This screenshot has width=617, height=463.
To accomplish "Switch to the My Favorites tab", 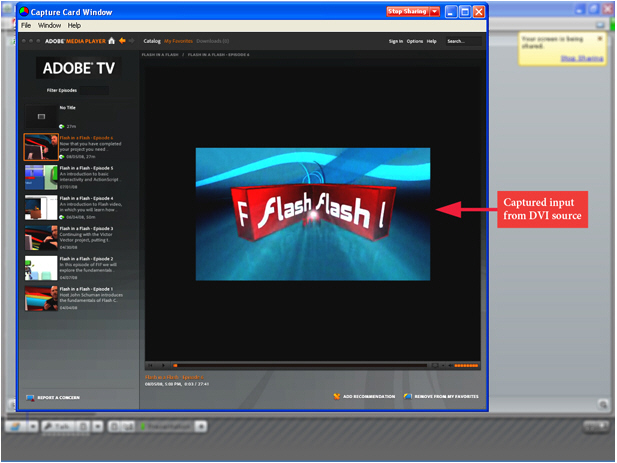I will 178,41.
